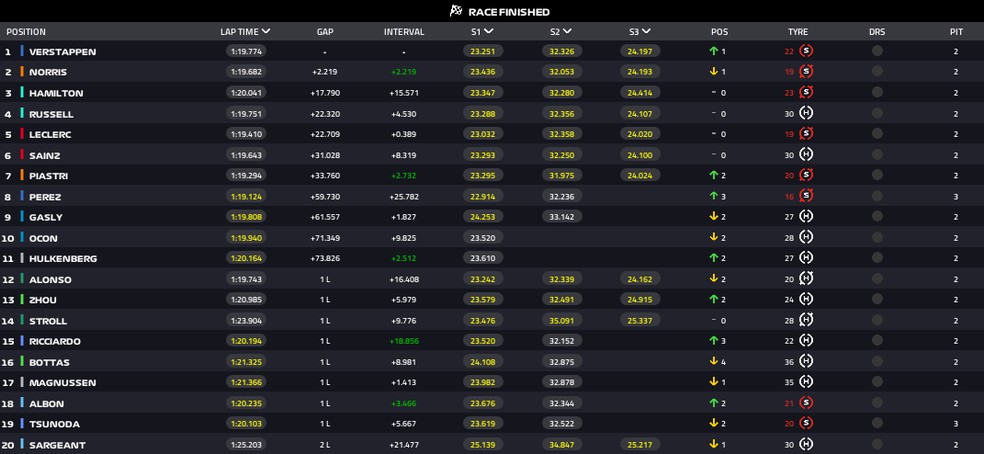Click Sainz's gap value +31.028
The height and width of the screenshot is (454, 984).
(x=325, y=155)
